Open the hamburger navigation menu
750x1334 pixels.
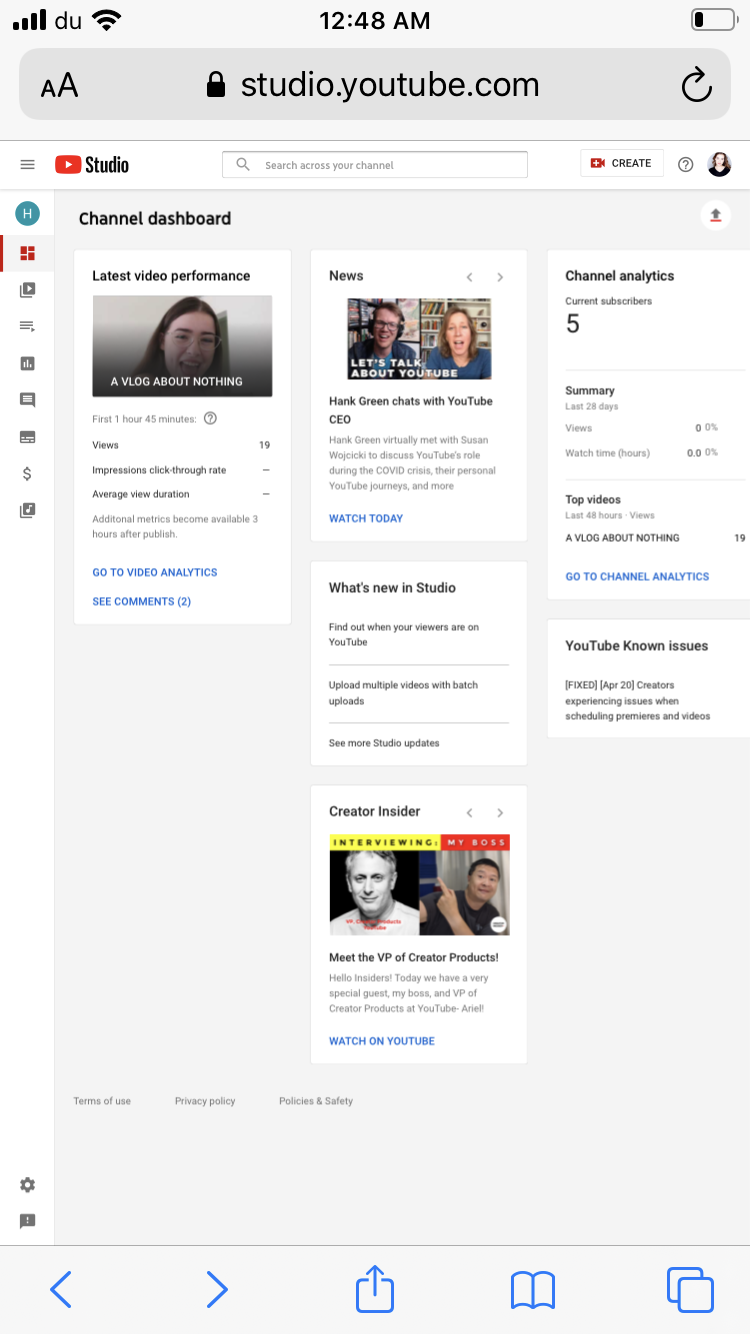(x=28, y=165)
